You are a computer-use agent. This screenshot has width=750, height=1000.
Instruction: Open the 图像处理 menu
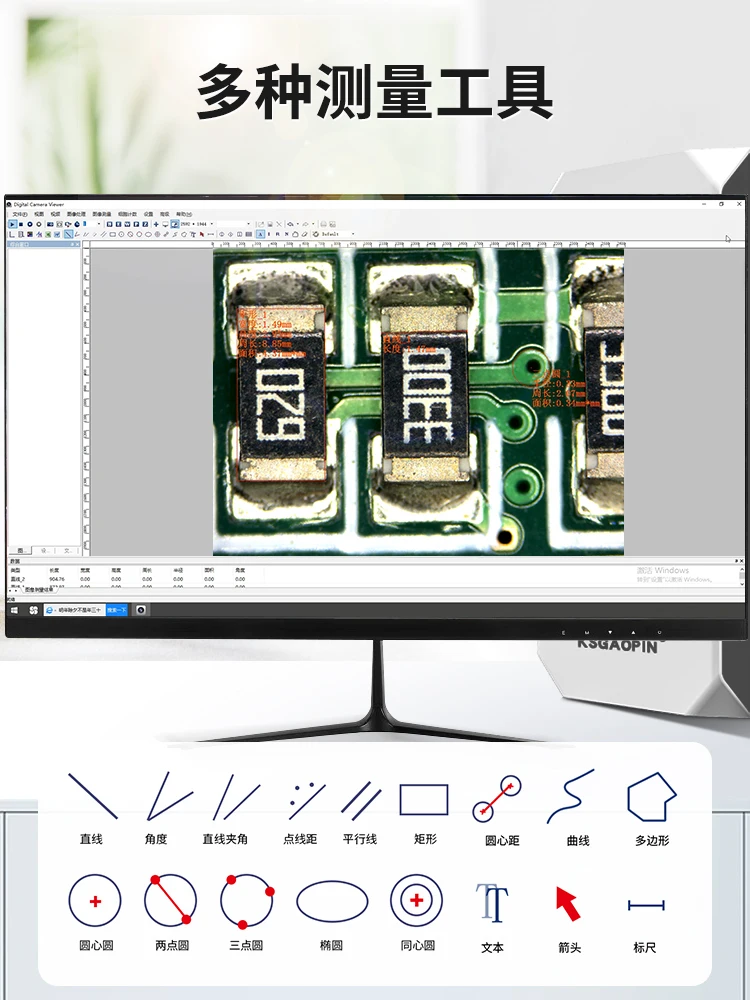click(x=76, y=214)
